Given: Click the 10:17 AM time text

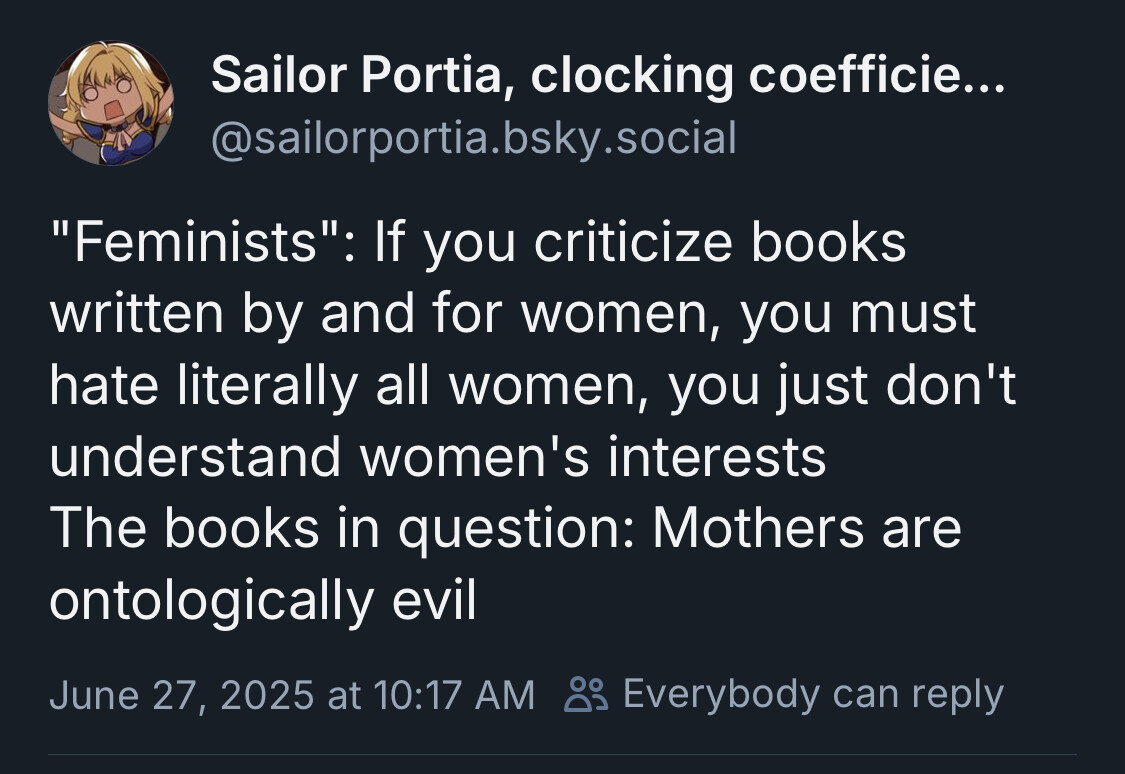Looking at the screenshot, I should tap(454, 695).
